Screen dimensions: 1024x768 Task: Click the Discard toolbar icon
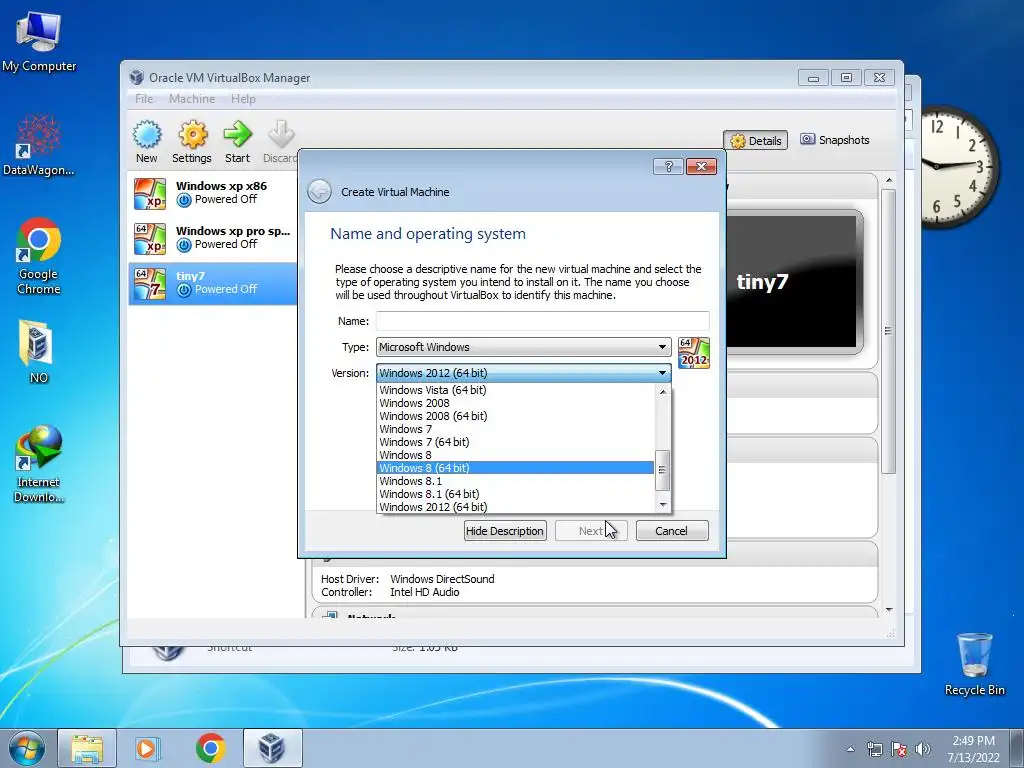[280, 141]
